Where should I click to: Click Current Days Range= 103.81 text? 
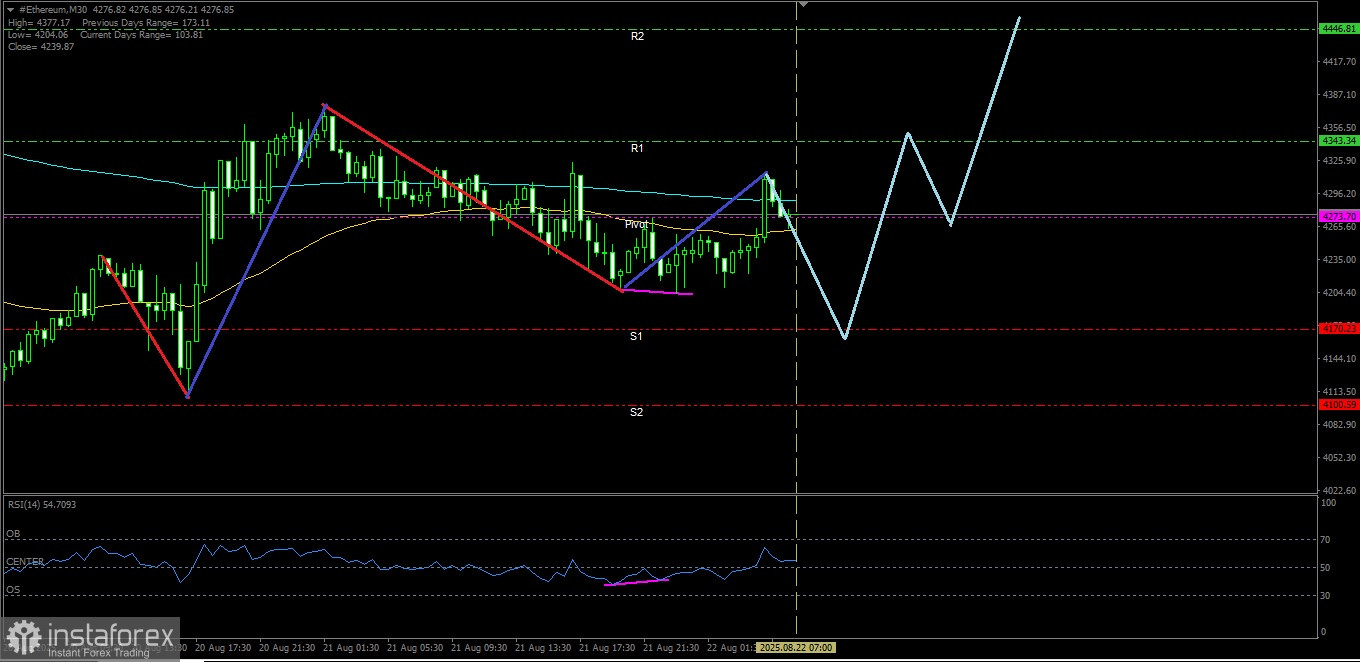(x=142, y=34)
